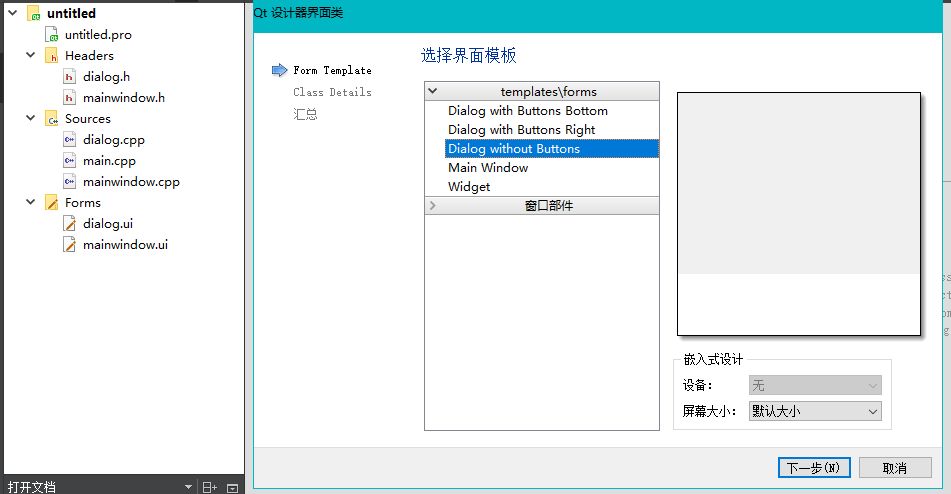Expand the 窗口部件 template group
The image size is (951, 494).
click(432, 206)
